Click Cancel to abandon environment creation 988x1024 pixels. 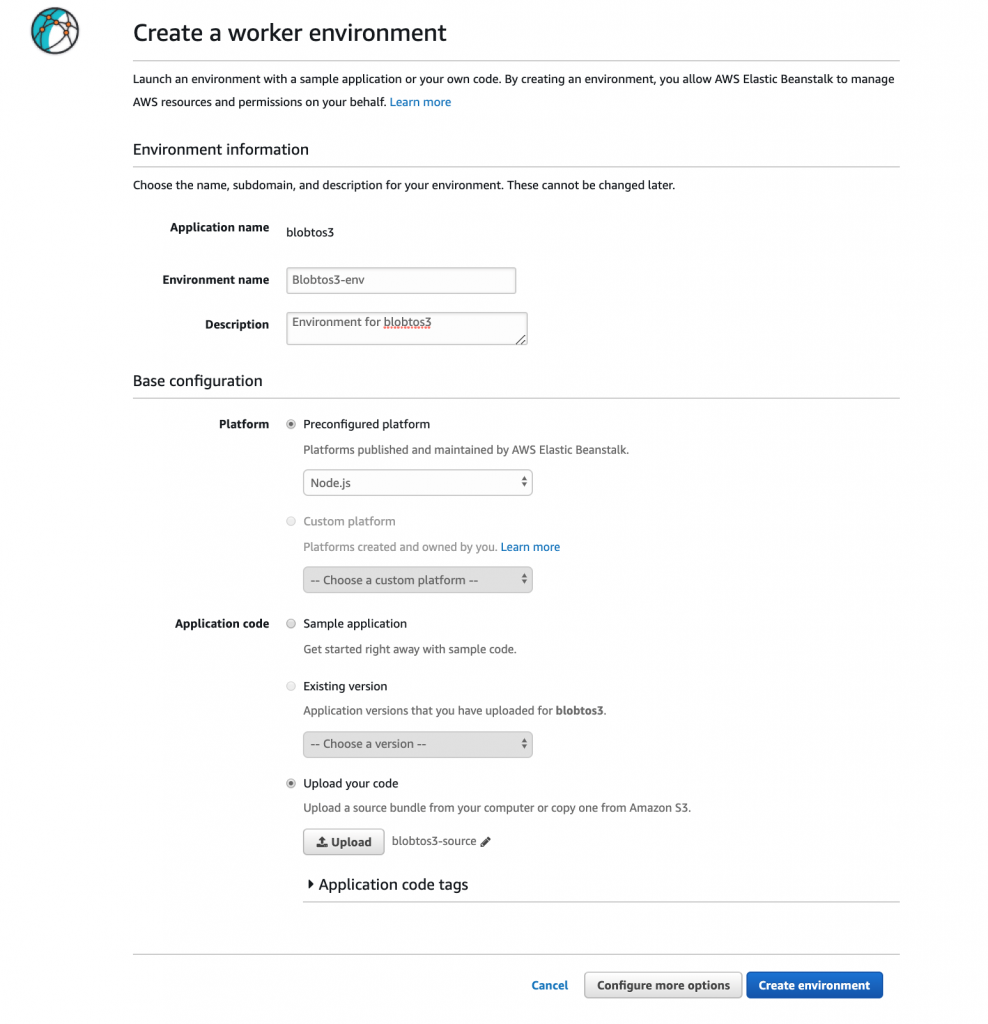click(549, 985)
